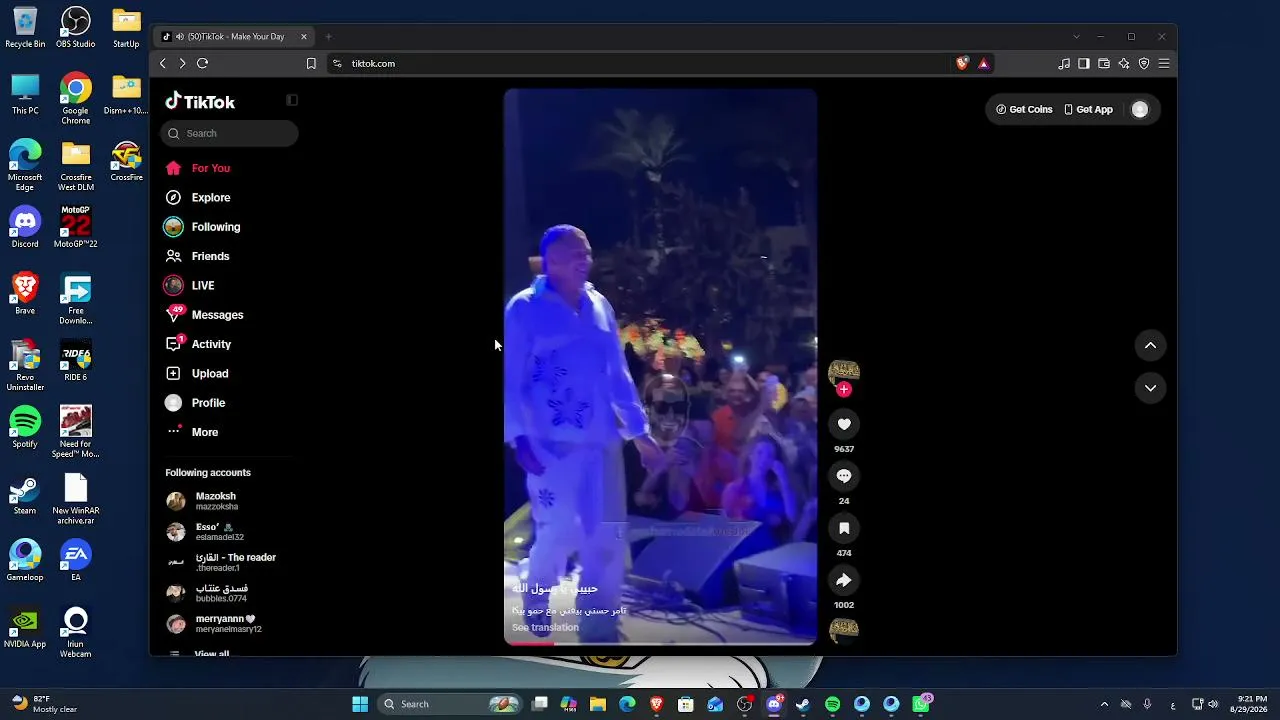The height and width of the screenshot is (720, 1280).
Task: Bookmark the video to favorites
Action: (x=844, y=528)
